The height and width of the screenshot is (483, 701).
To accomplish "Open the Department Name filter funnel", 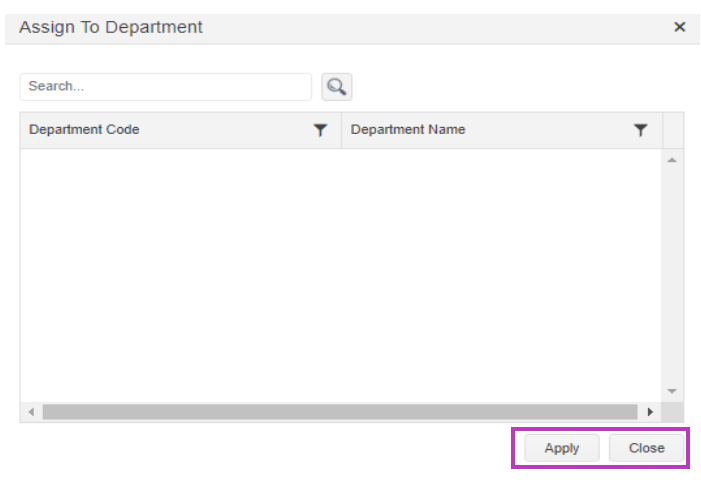I will pyautogui.click(x=641, y=130).
